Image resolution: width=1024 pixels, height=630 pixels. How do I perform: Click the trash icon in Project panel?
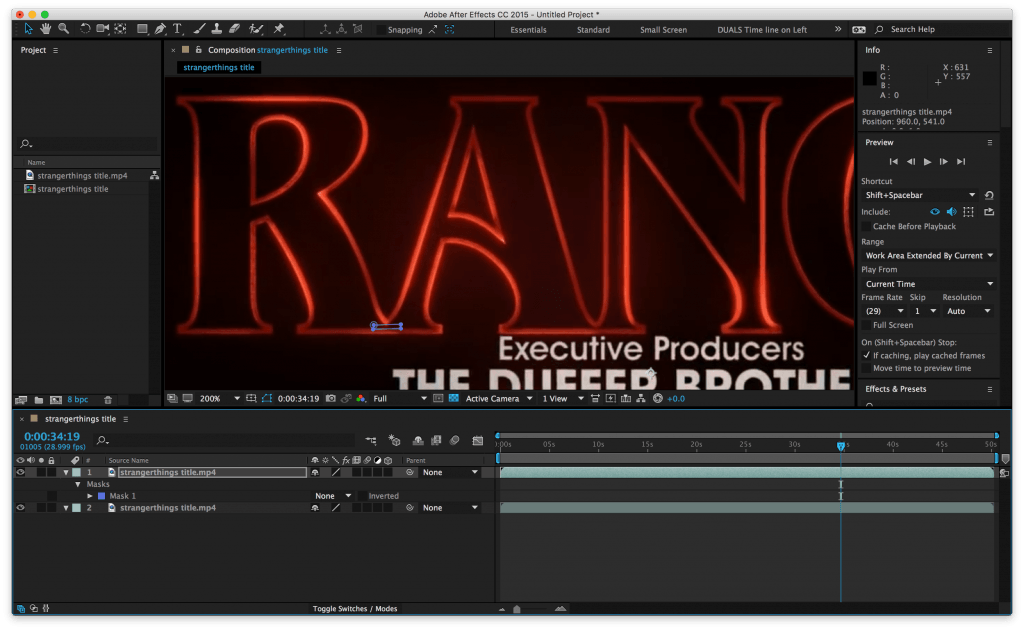coord(108,400)
